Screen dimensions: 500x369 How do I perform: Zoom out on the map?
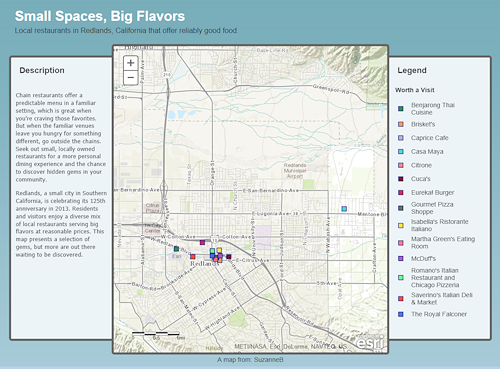pos(131,78)
